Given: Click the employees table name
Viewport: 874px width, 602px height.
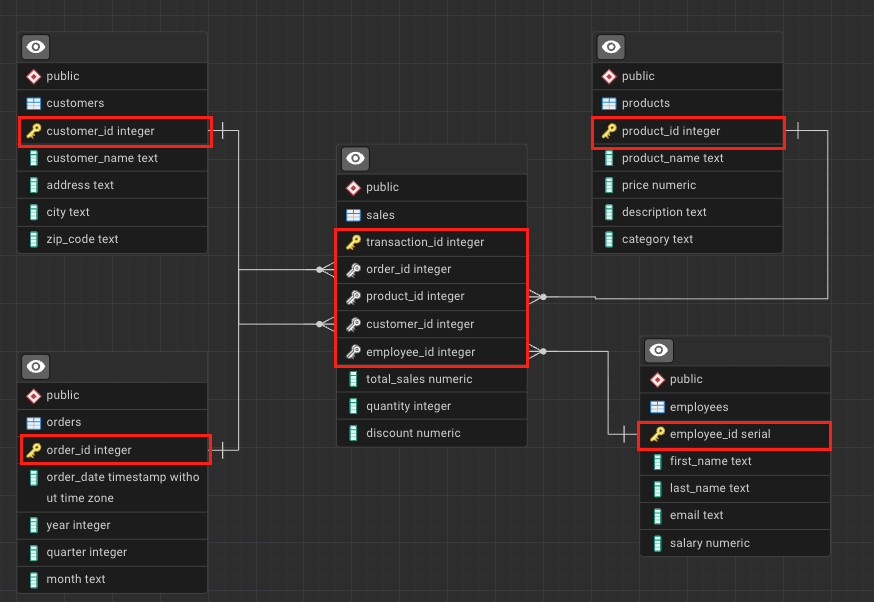Looking at the screenshot, I should [x=699, y=407].
